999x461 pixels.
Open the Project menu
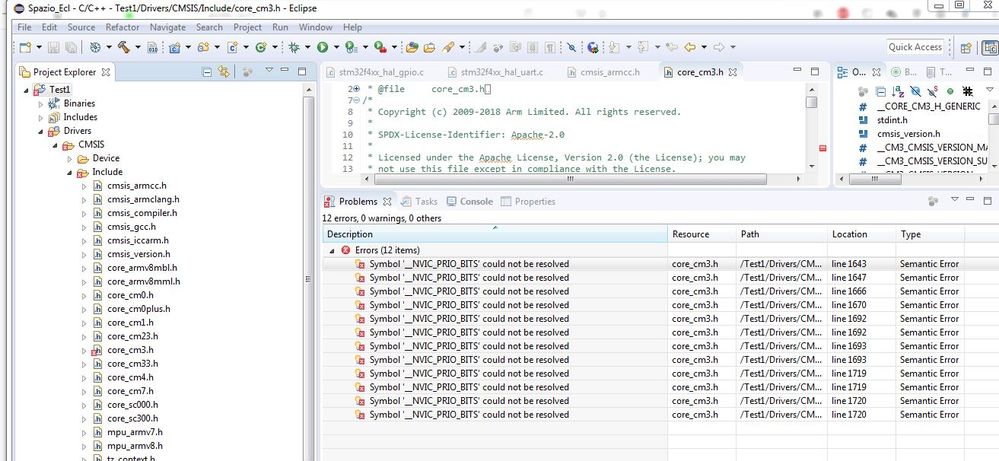click(247, 27)
